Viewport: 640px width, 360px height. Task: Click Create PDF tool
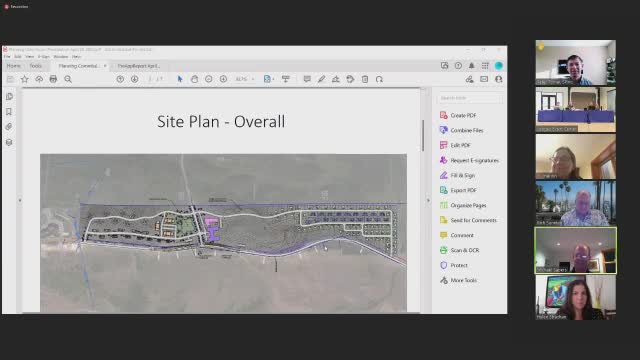click(458, 116)
